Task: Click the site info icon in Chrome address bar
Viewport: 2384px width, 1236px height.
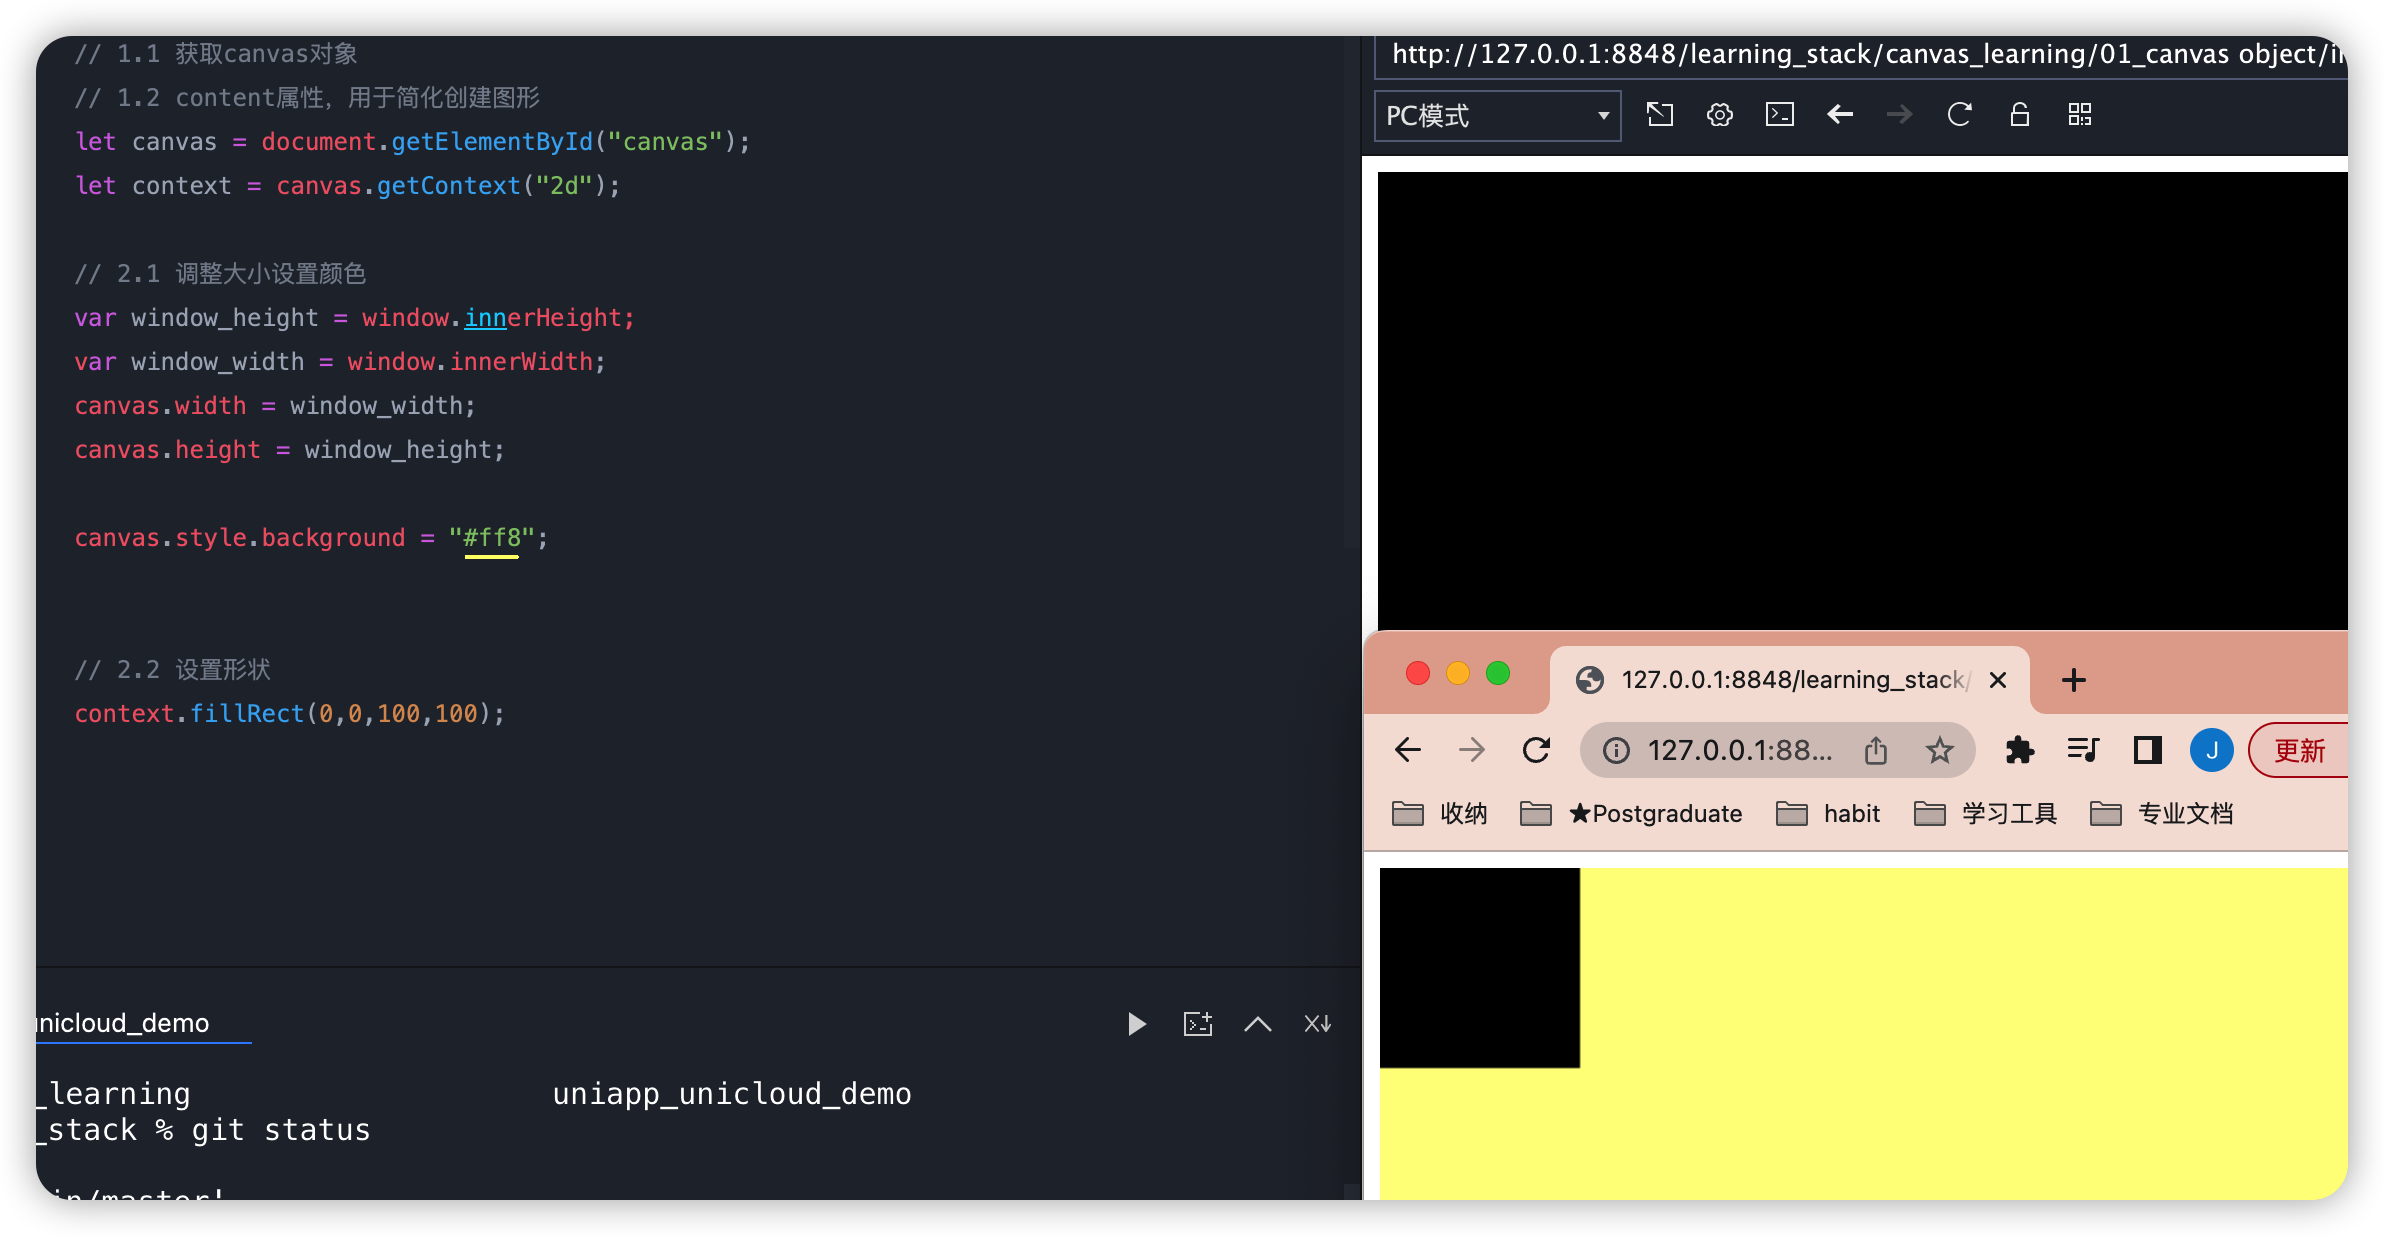Action: tap(1616, 750)
